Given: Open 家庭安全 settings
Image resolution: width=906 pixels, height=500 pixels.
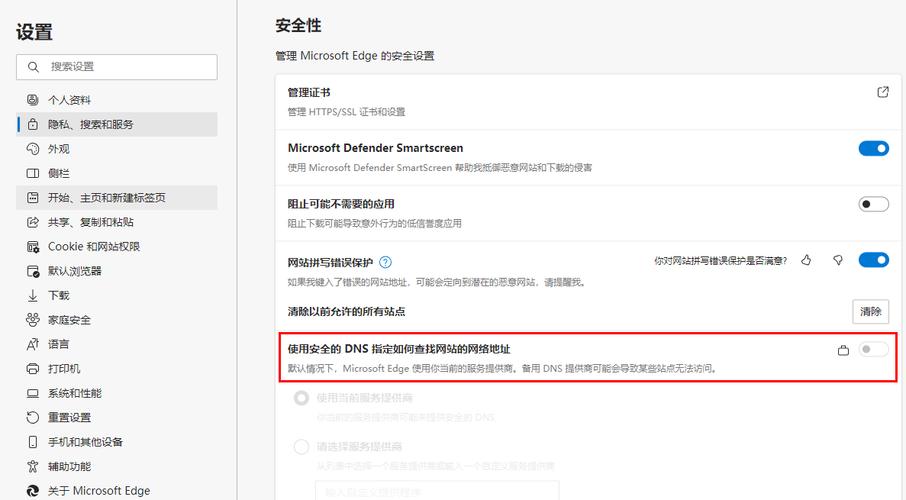Looking at the screenshot, I should coord(117,320).
